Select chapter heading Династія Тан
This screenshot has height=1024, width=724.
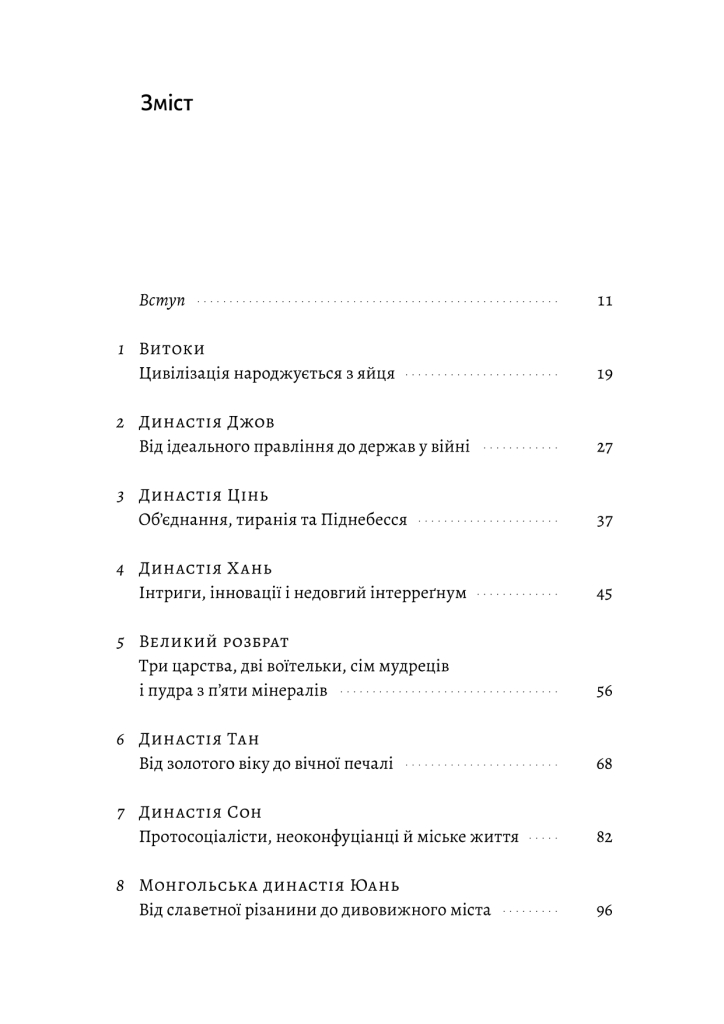(199, 739)
